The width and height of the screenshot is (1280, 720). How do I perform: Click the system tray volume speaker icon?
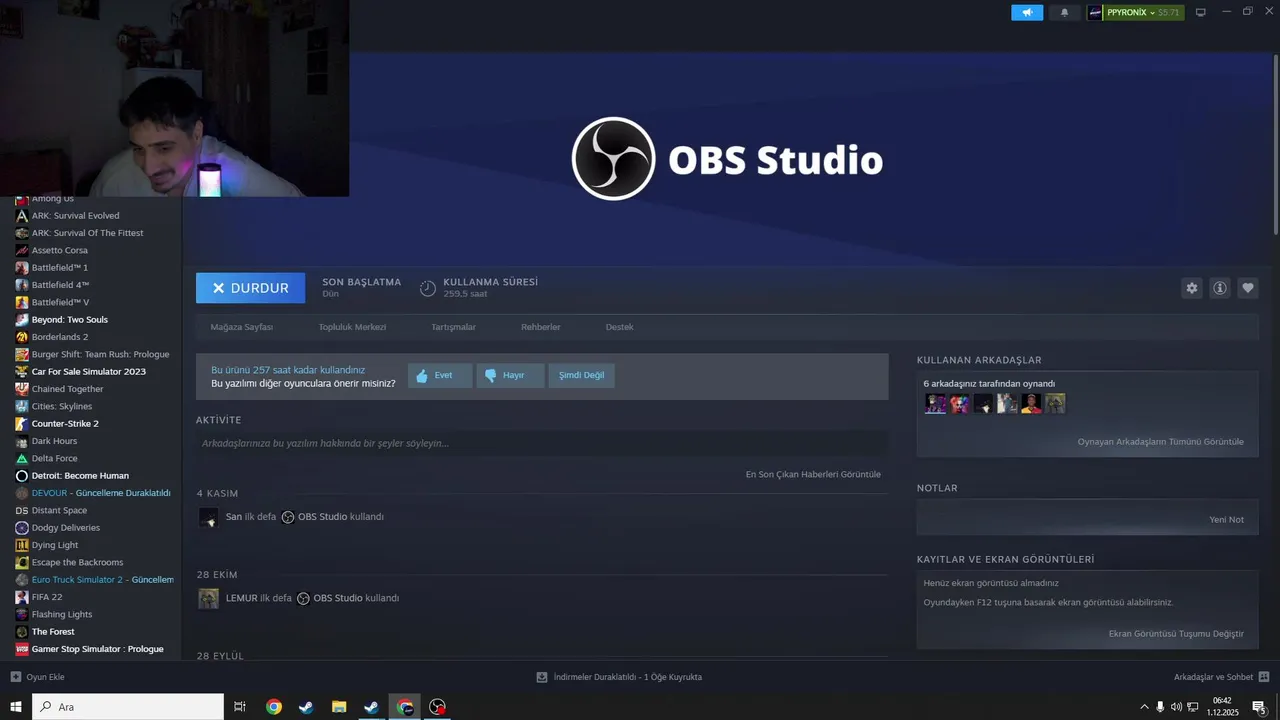click(1176, 707)
